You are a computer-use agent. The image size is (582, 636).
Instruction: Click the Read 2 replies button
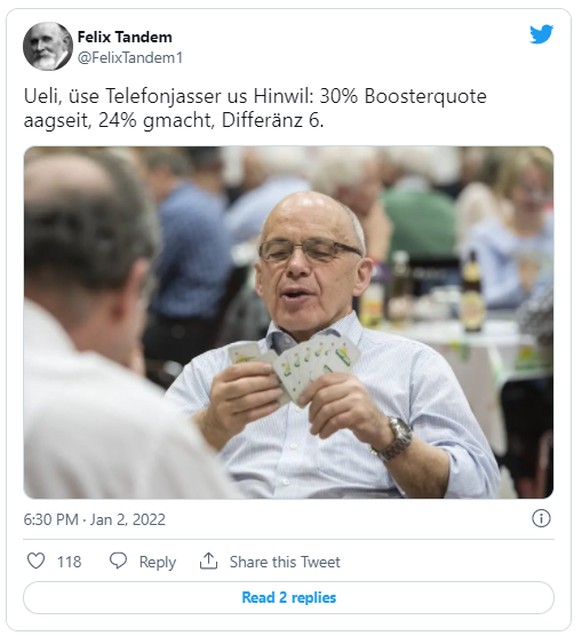point(289,597)
